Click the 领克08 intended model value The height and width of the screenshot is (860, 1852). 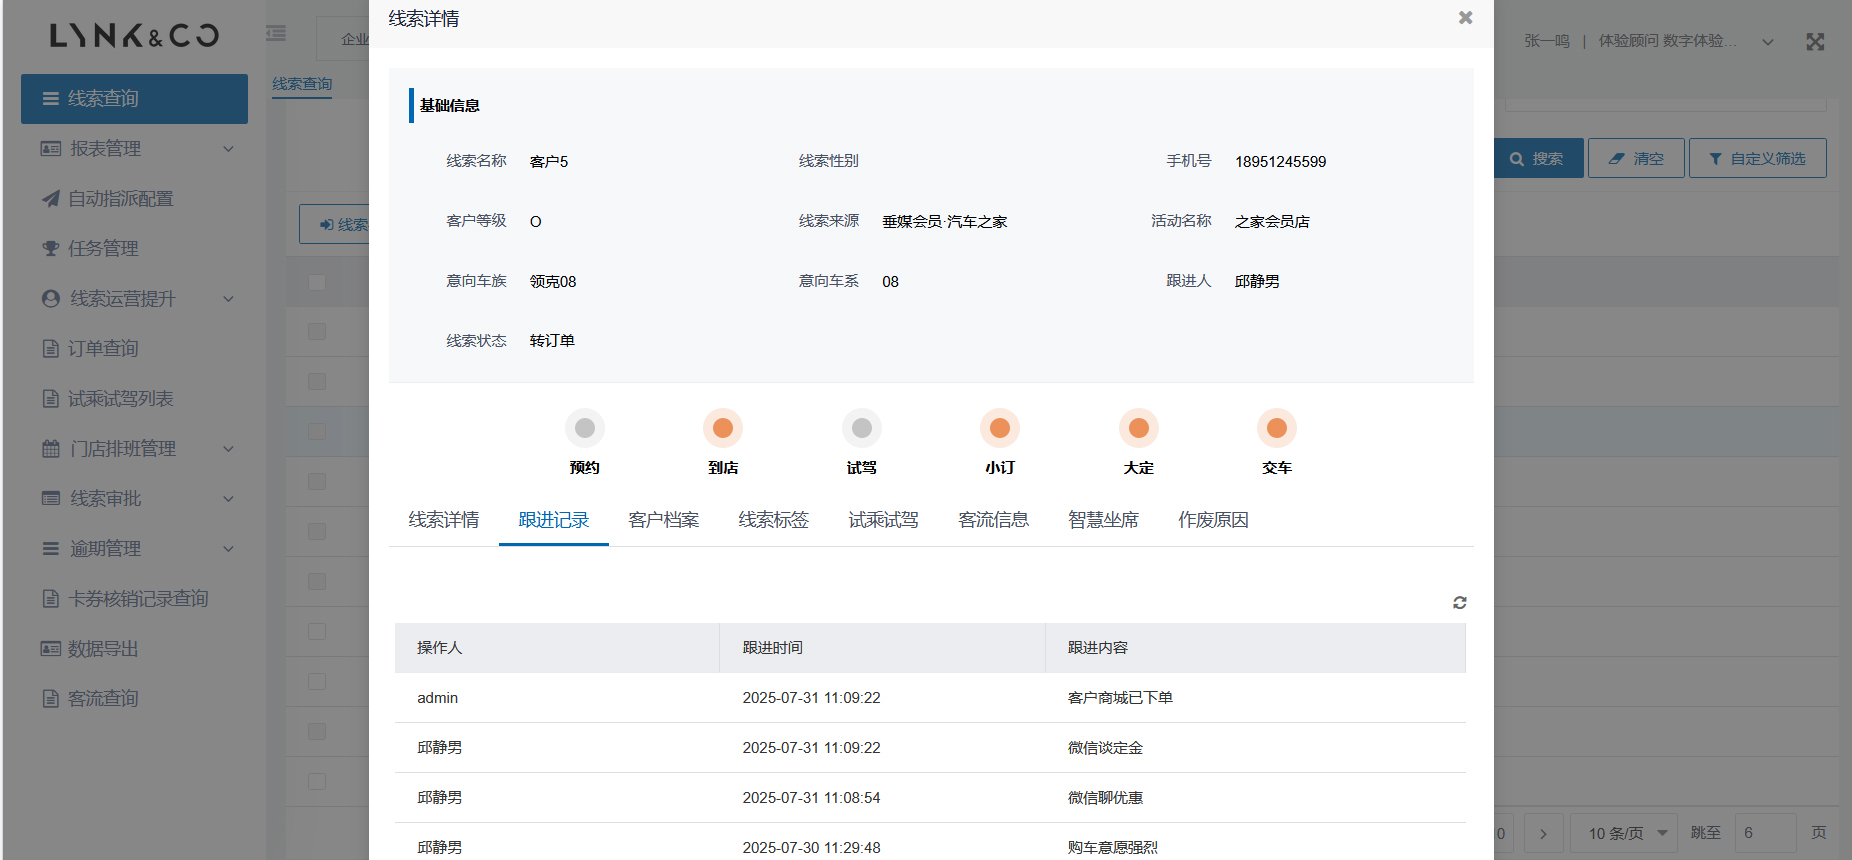(553, 282)
